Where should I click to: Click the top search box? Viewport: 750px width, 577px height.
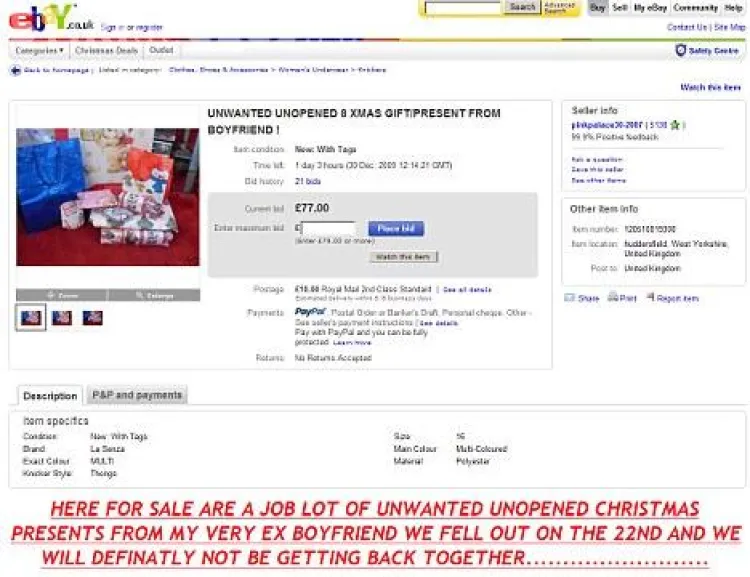[x=463, y=8]
